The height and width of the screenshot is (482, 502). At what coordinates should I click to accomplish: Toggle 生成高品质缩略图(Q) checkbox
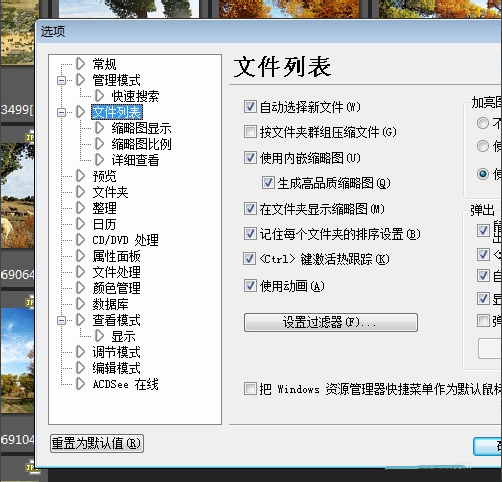pos(268,183)
